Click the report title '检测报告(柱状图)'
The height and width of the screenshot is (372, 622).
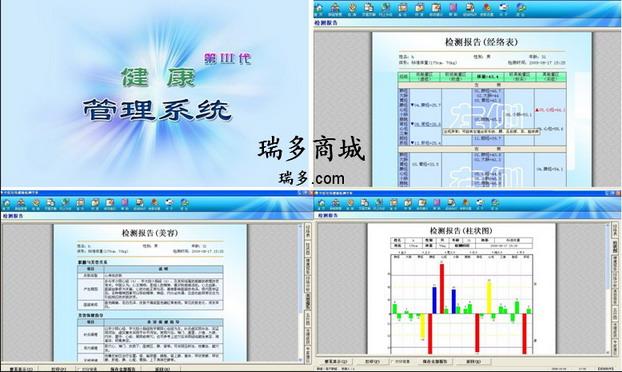tap(461, 230)
